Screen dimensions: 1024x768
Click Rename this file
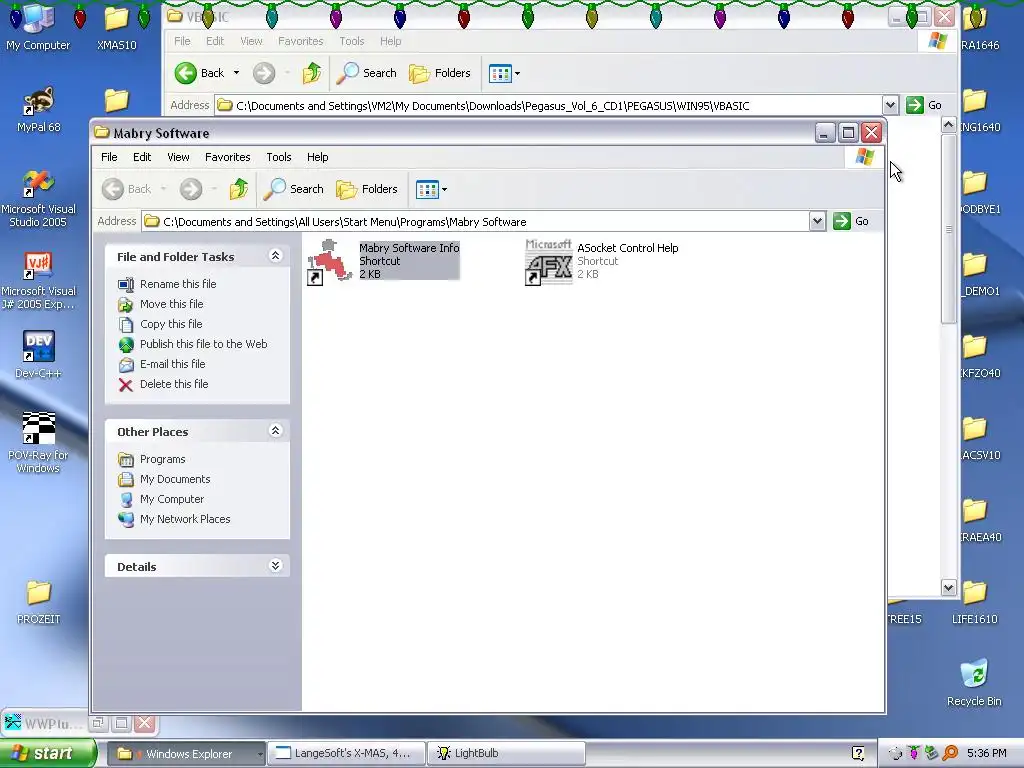point(178,284)
